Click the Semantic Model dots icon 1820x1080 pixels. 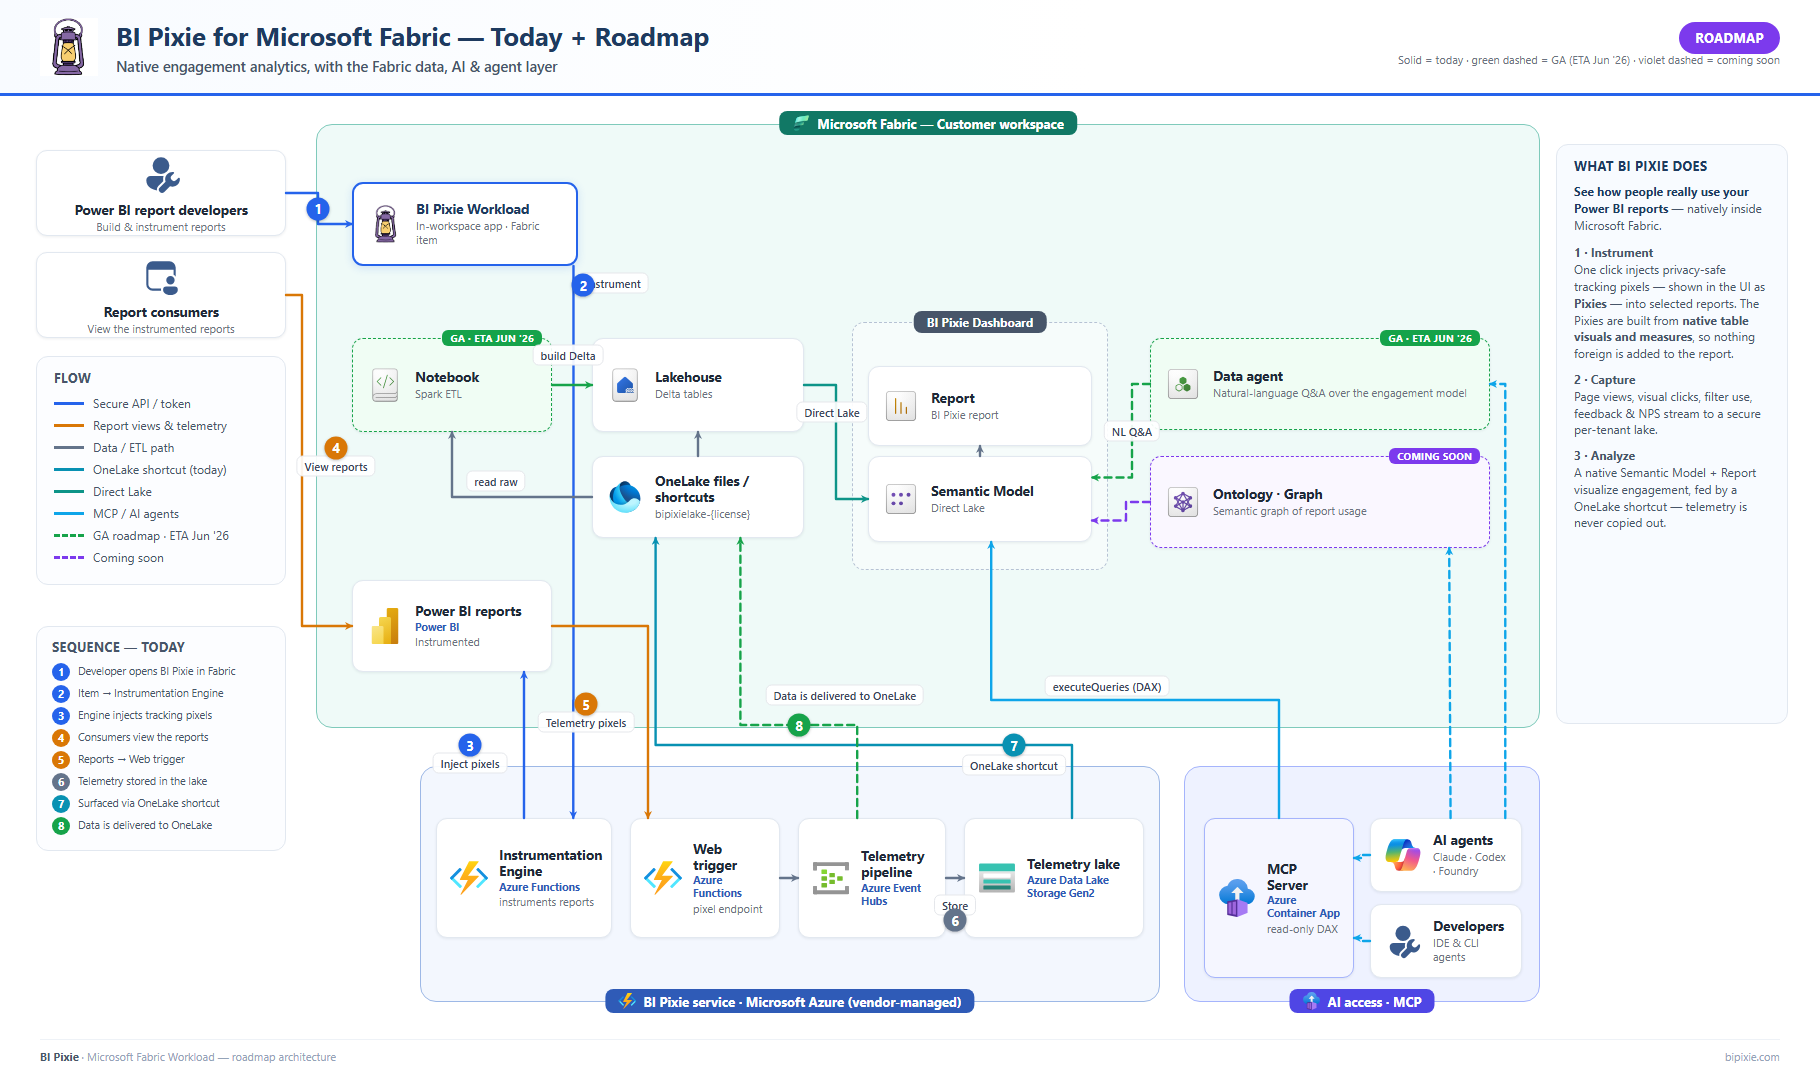tap(901, 498)
